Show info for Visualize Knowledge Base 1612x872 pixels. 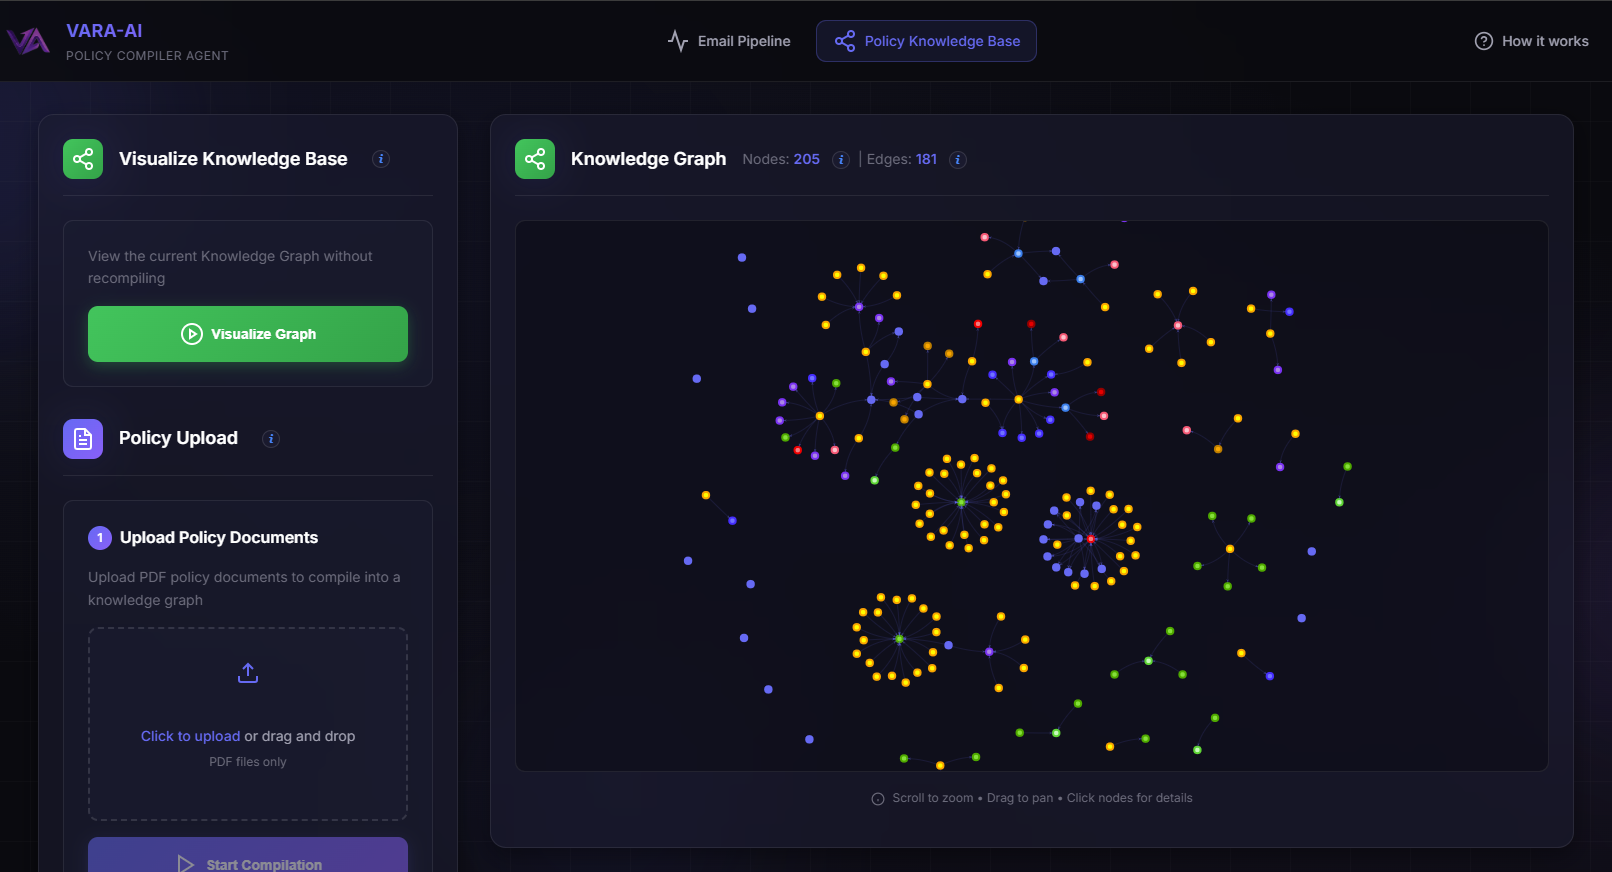(x=381, y=159)
